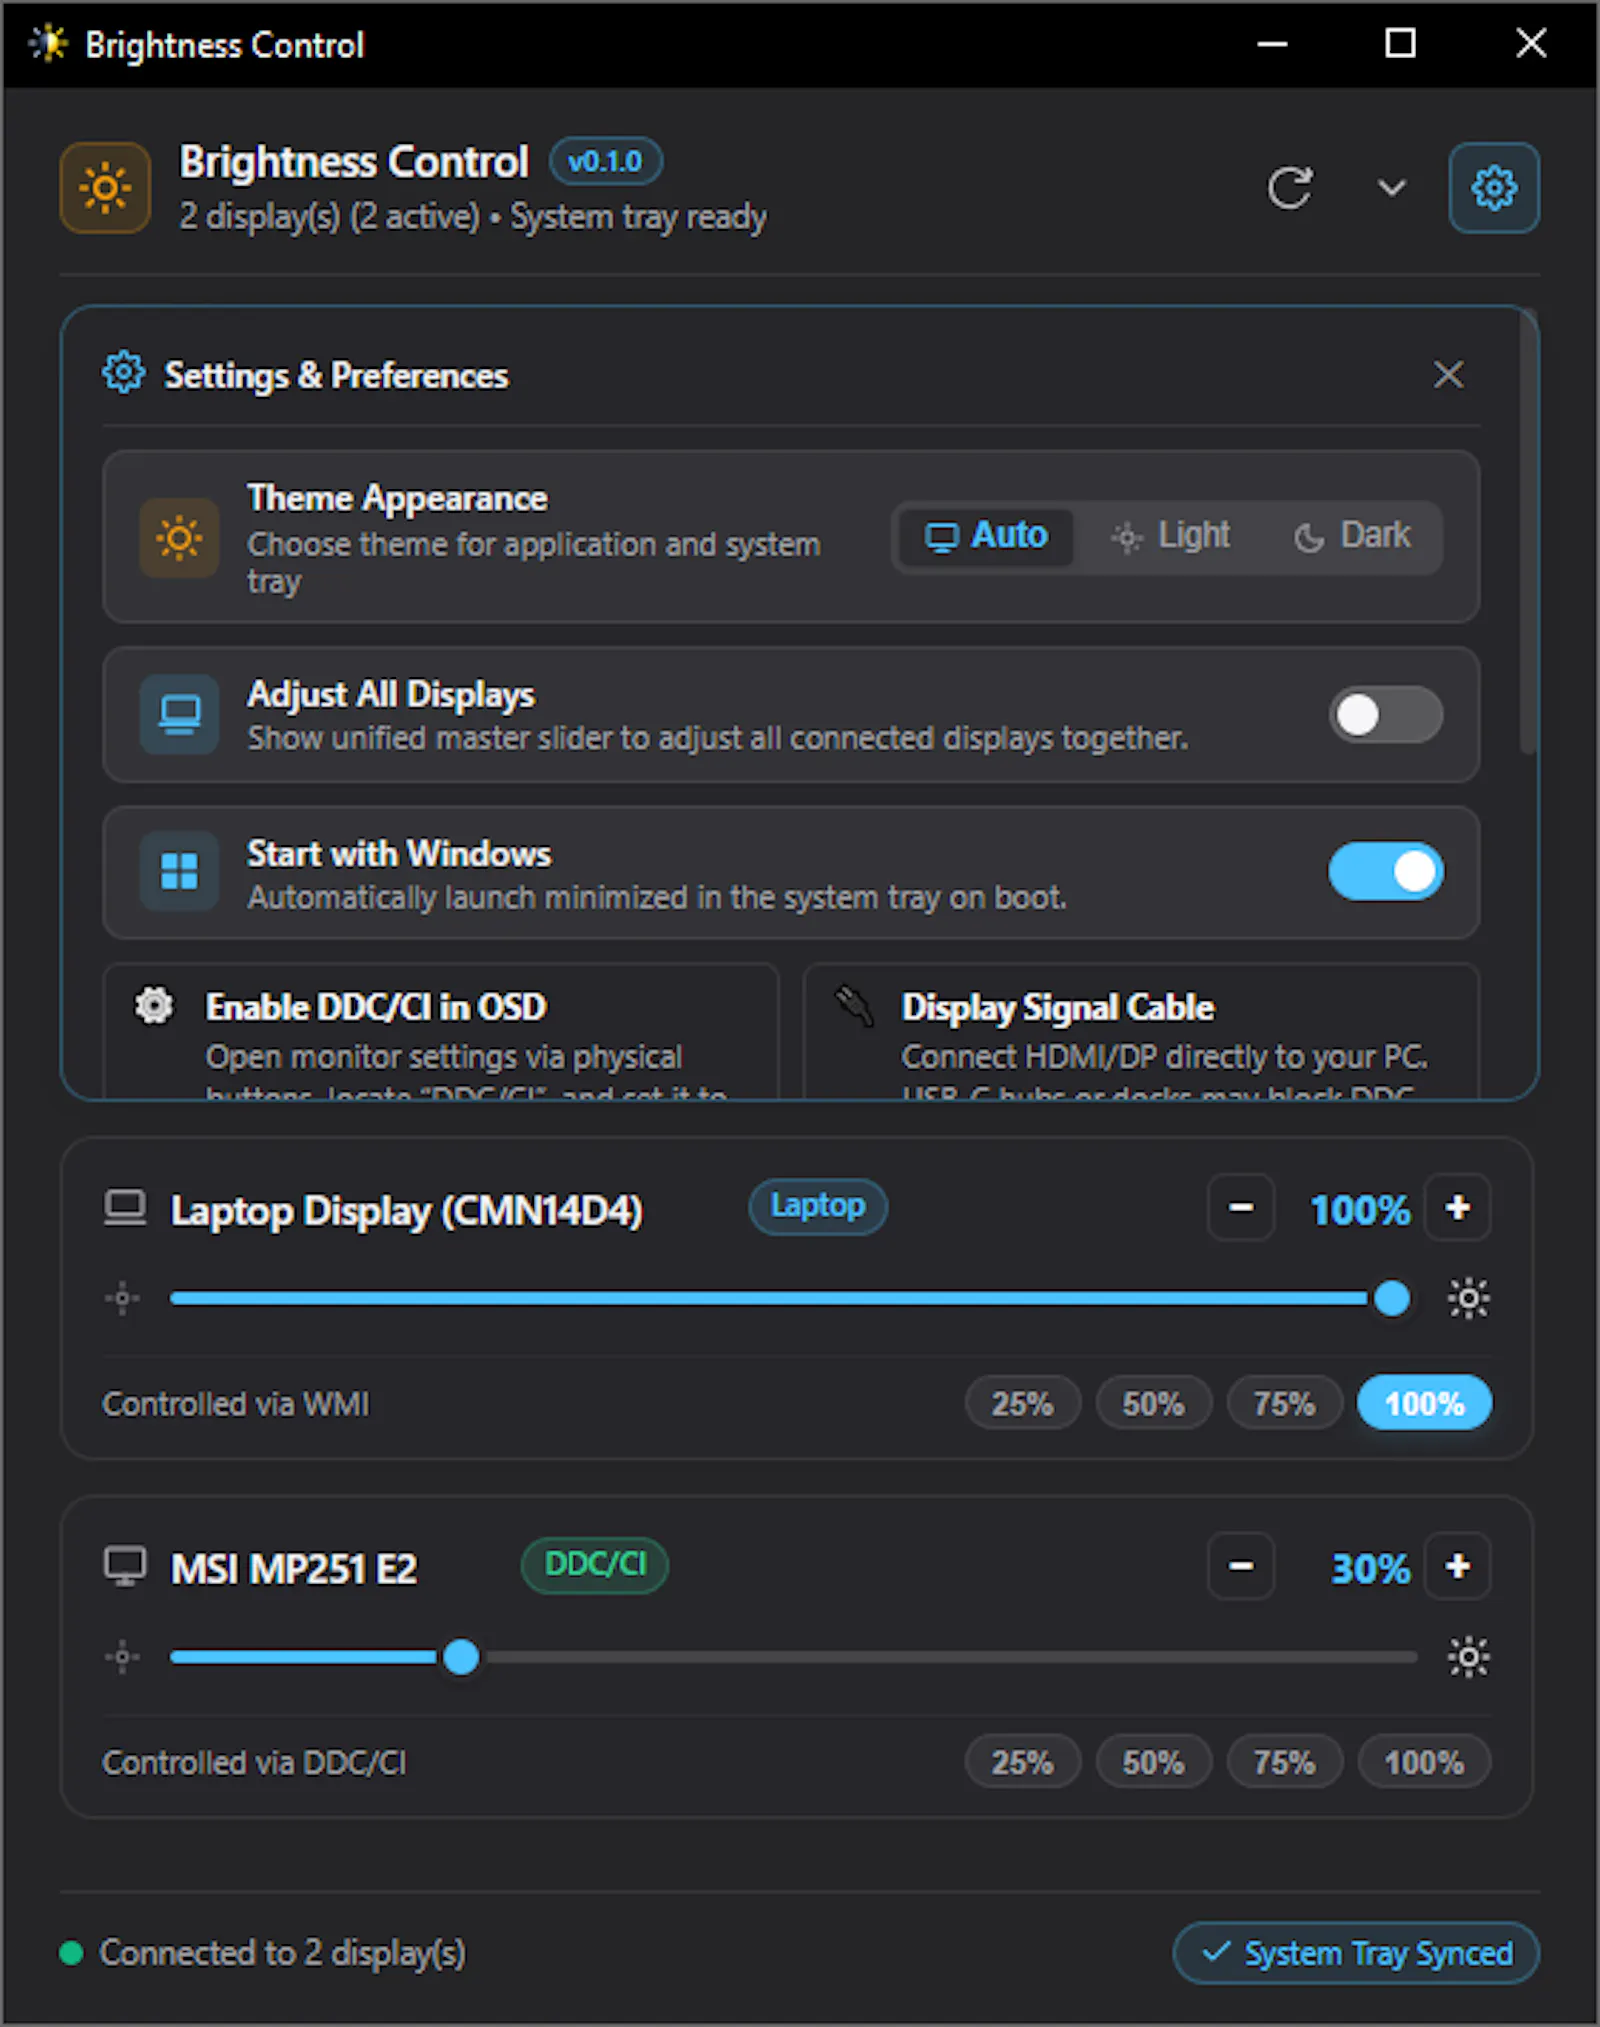The image size is (1600, 2027).
Task: Click the 'Controlled via DDC/CI' text
Action: click(254, 1763)
